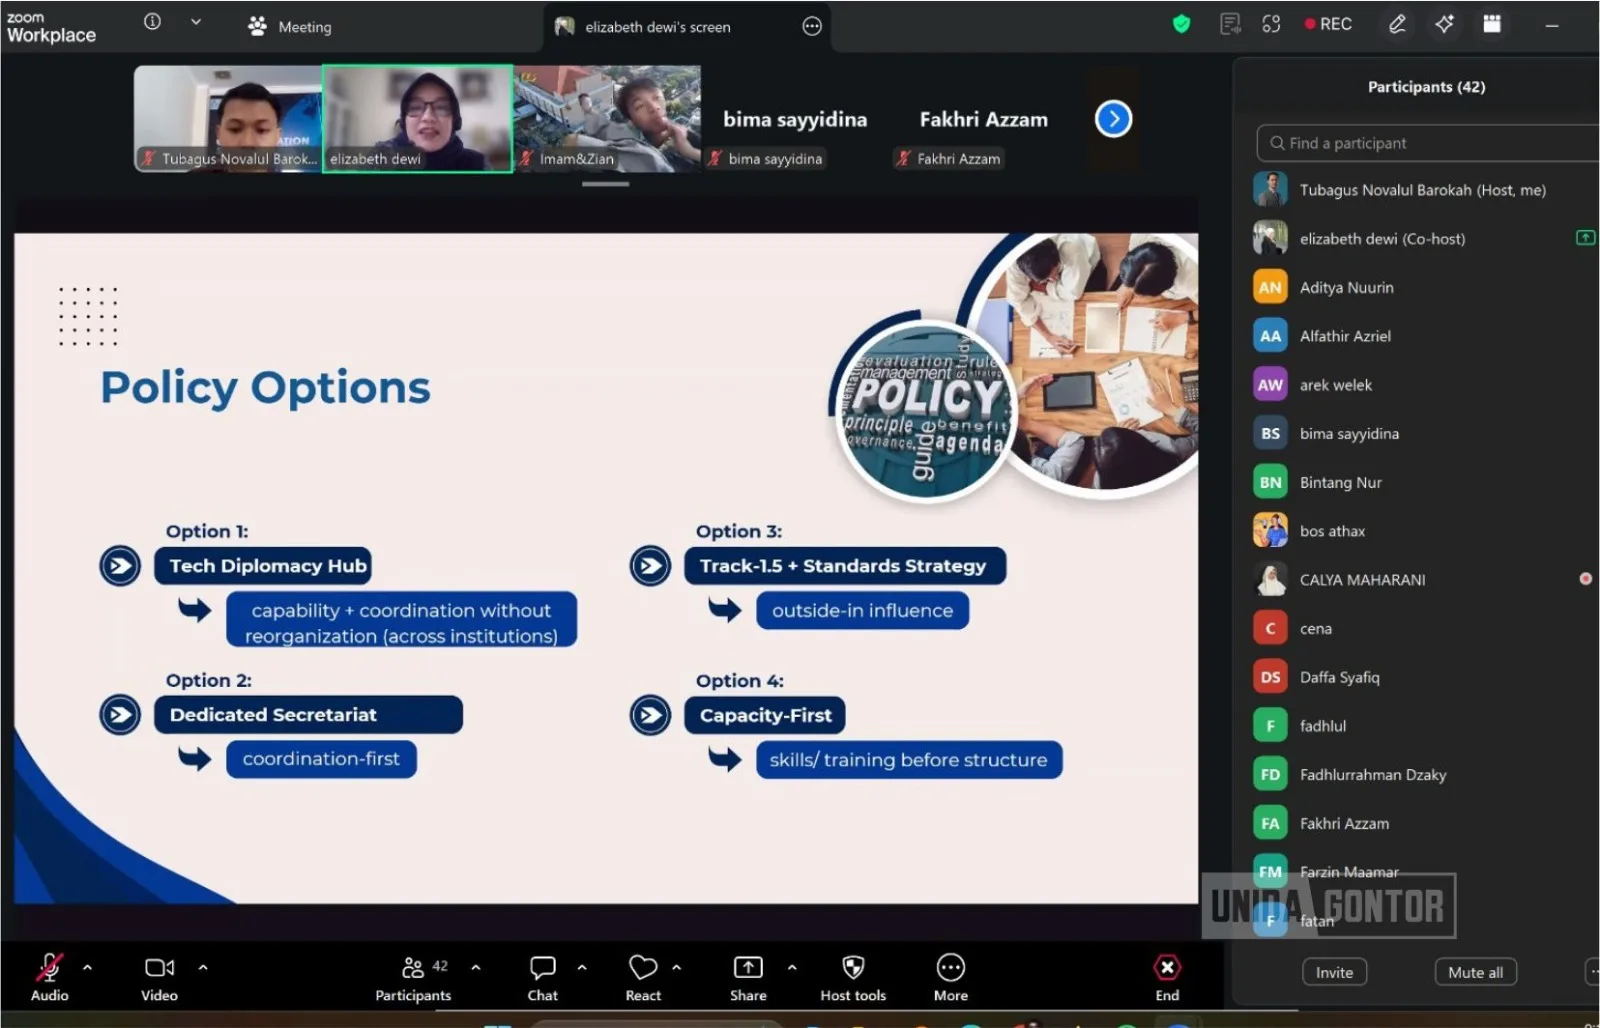Click Fakhri Azzam participant tile

click(x=984, y=119)
